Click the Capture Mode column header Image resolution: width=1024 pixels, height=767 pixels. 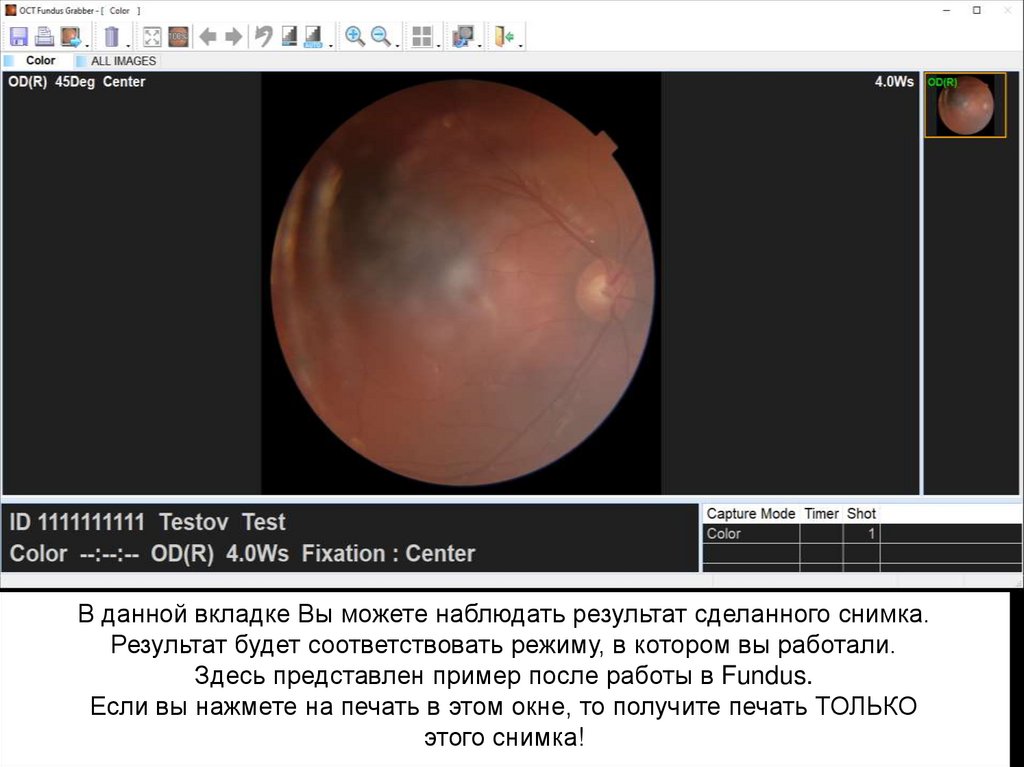pyautogui.click(x=751, y=514)
